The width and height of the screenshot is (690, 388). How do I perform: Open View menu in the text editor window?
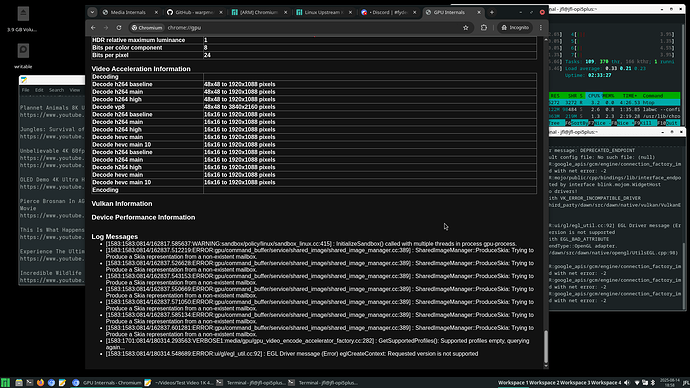[75, 90]
